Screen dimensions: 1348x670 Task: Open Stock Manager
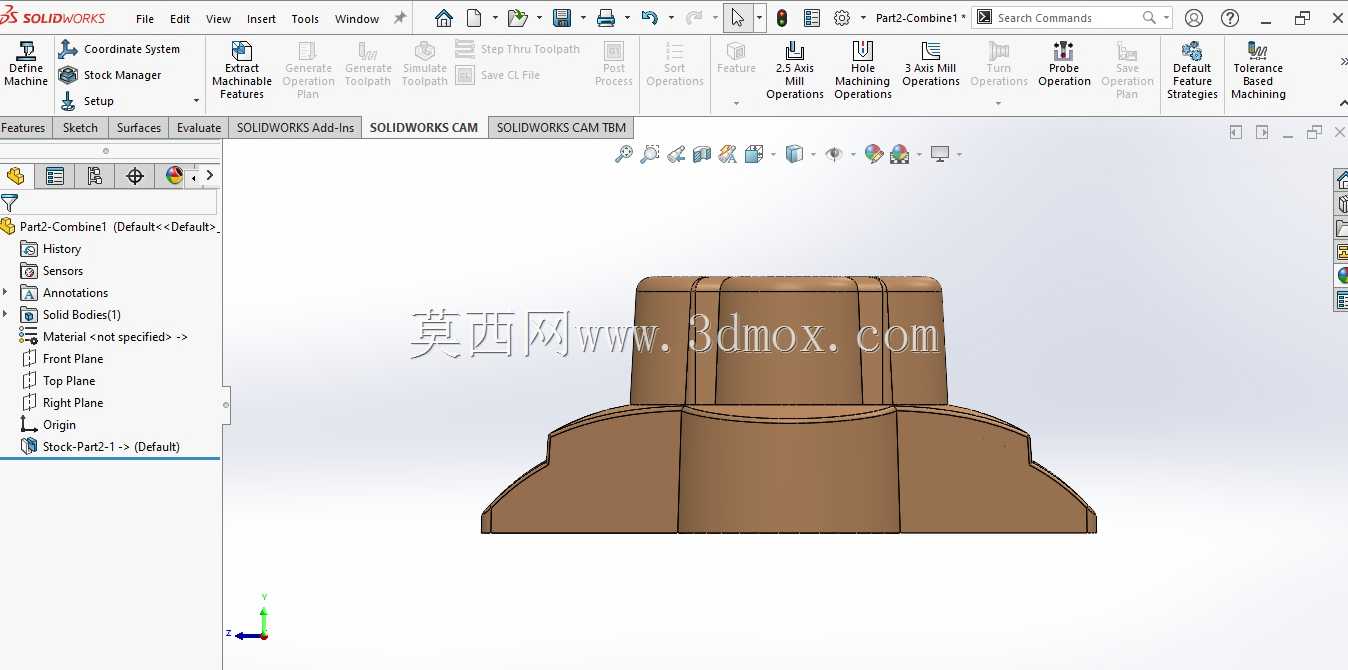point(110,75)
